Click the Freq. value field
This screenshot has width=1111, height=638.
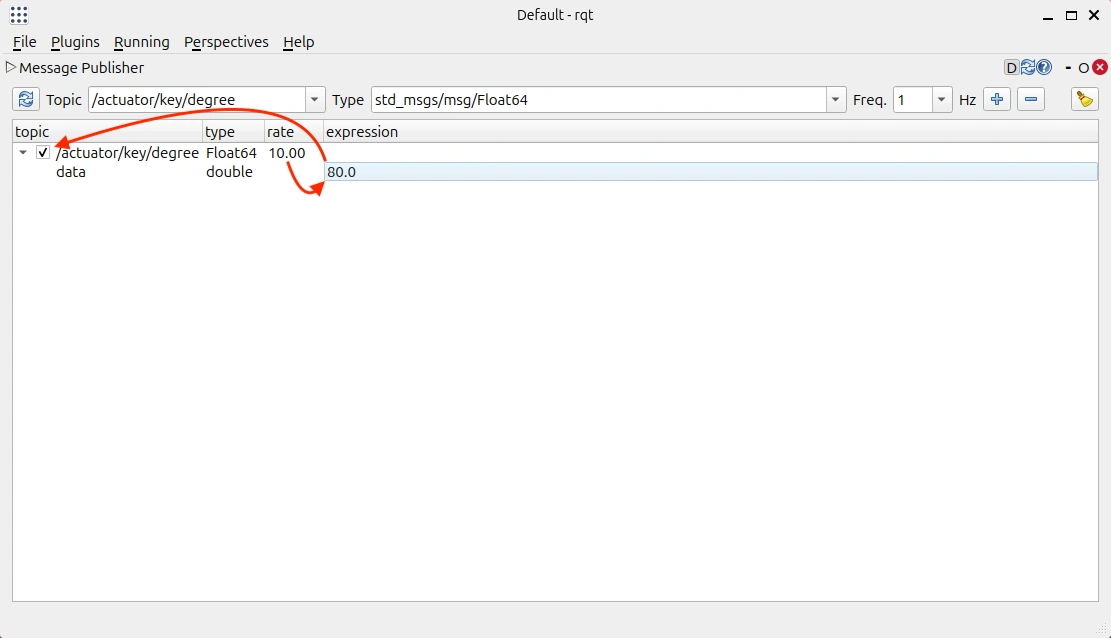(913, 100)
